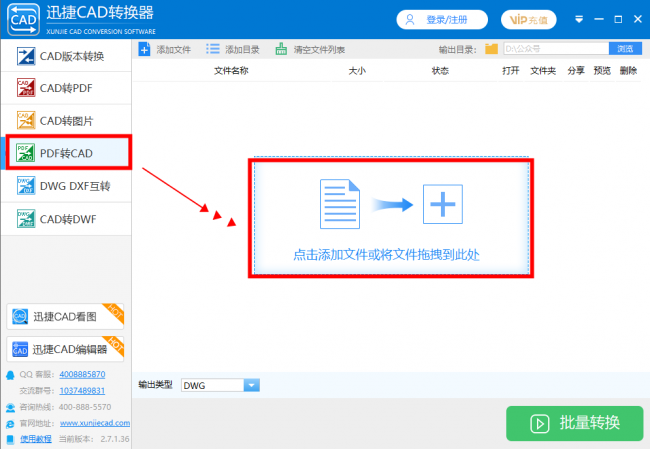
Task: Click the 输出目录 label
Action: click(458, 50)
